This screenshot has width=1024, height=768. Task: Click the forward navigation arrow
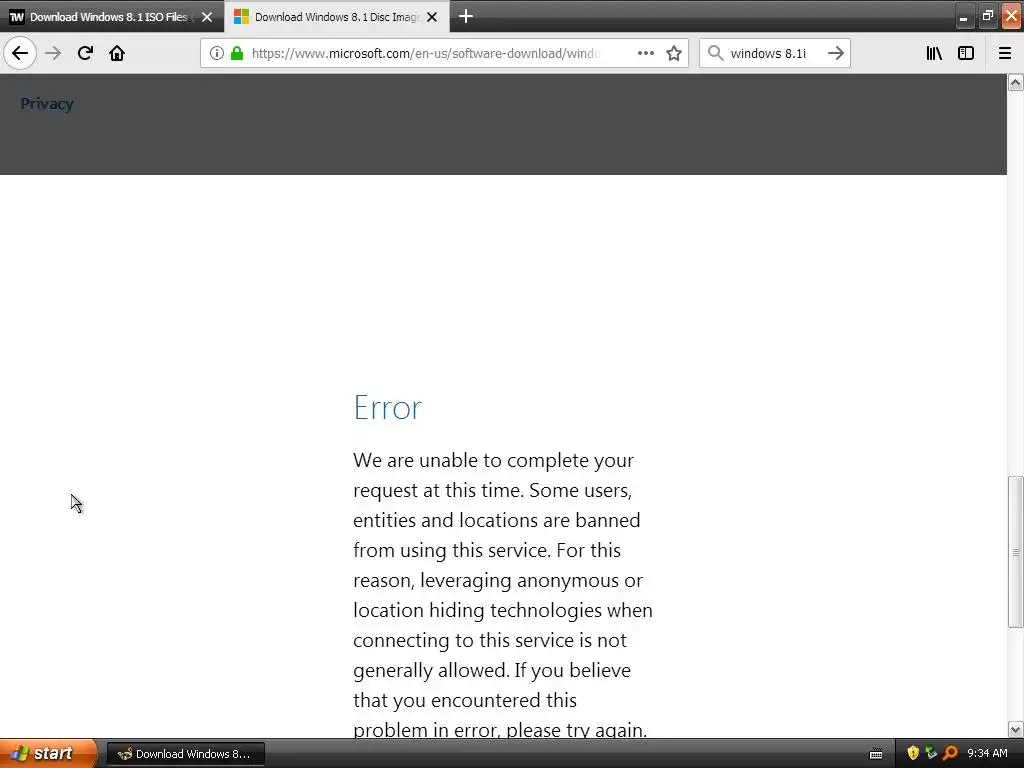pyautogui.click(x=53, y=53)
